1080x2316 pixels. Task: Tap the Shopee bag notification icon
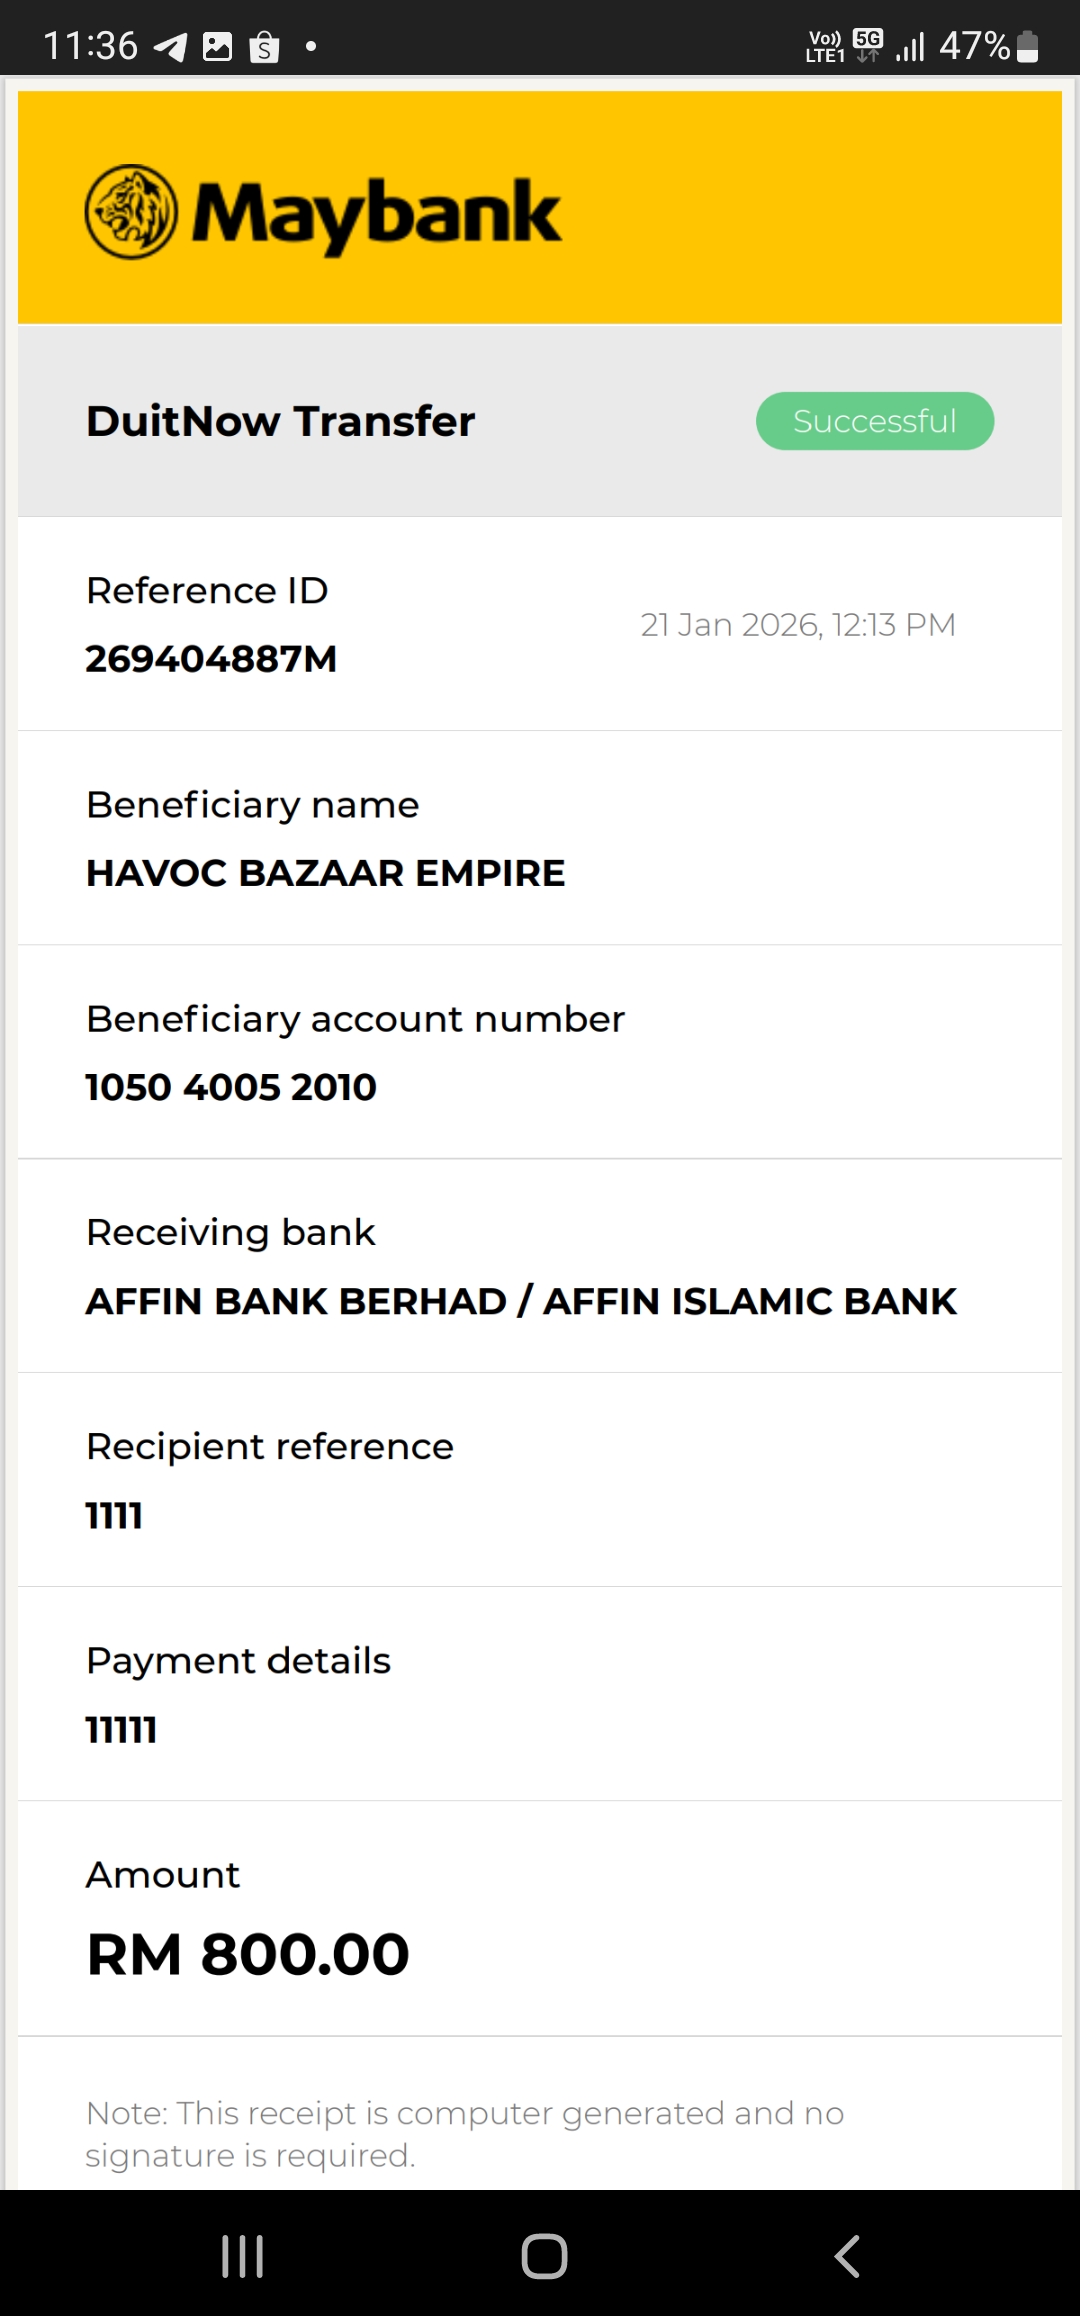(x=264, y=47)
